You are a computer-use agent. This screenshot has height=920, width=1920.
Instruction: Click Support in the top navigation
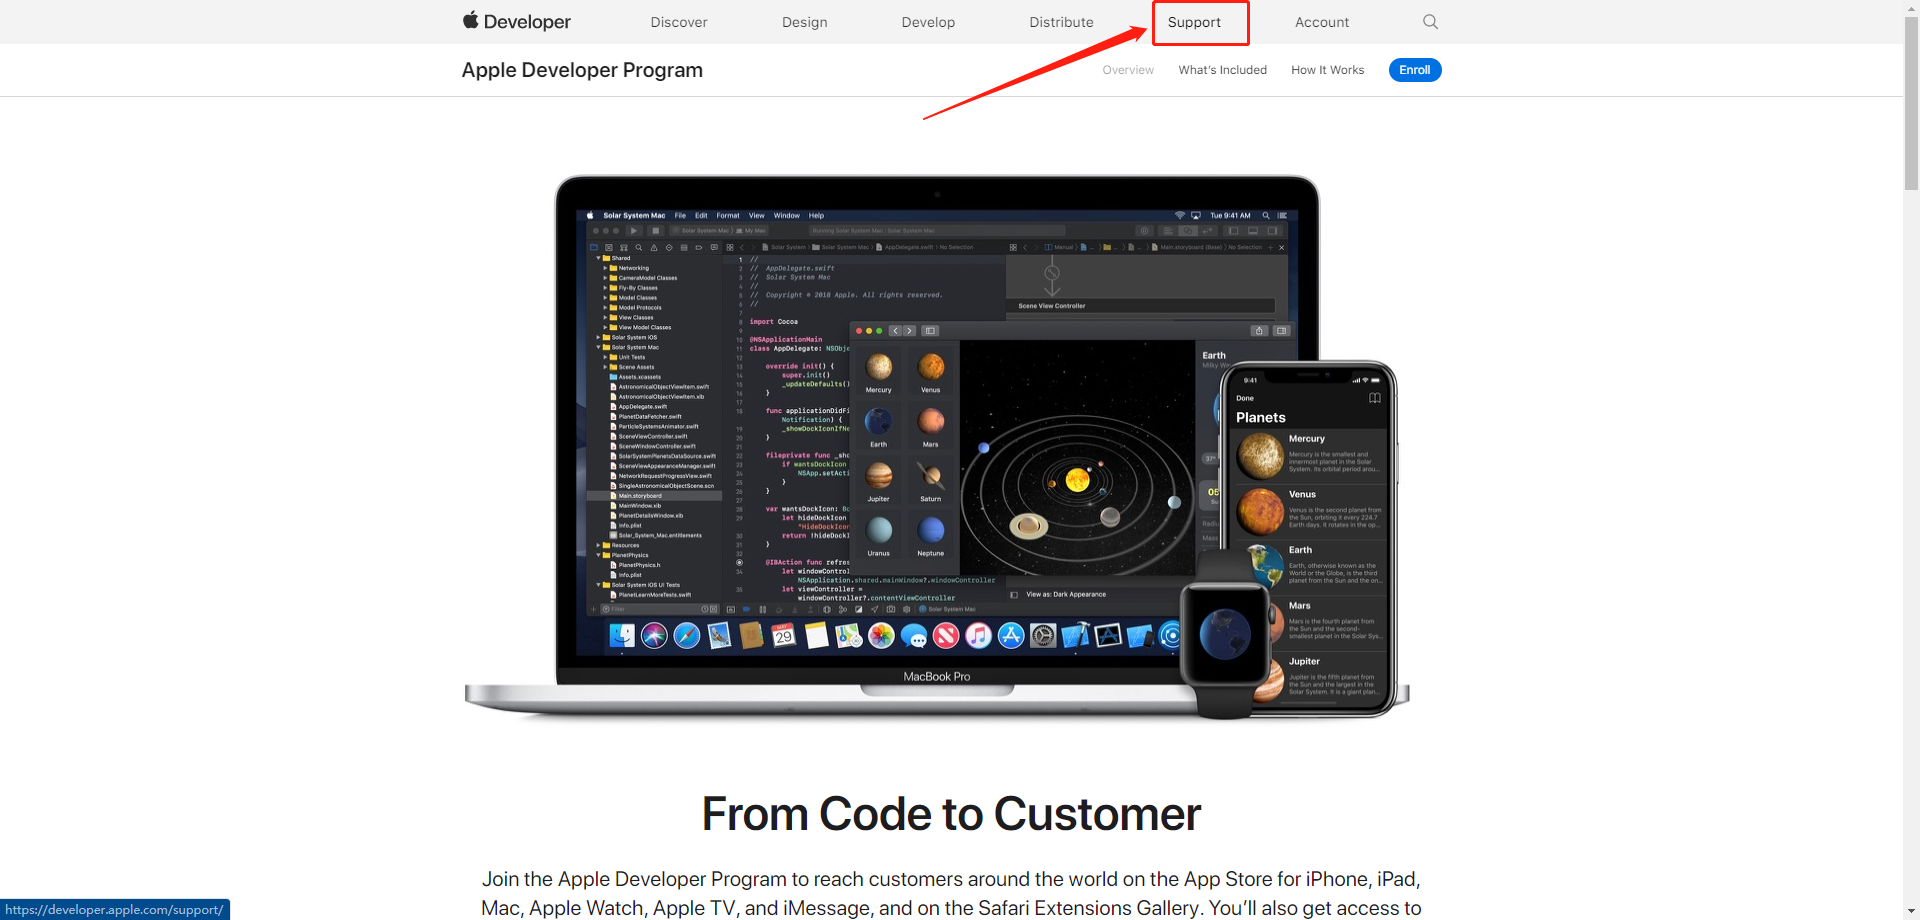click(1194, 22)
